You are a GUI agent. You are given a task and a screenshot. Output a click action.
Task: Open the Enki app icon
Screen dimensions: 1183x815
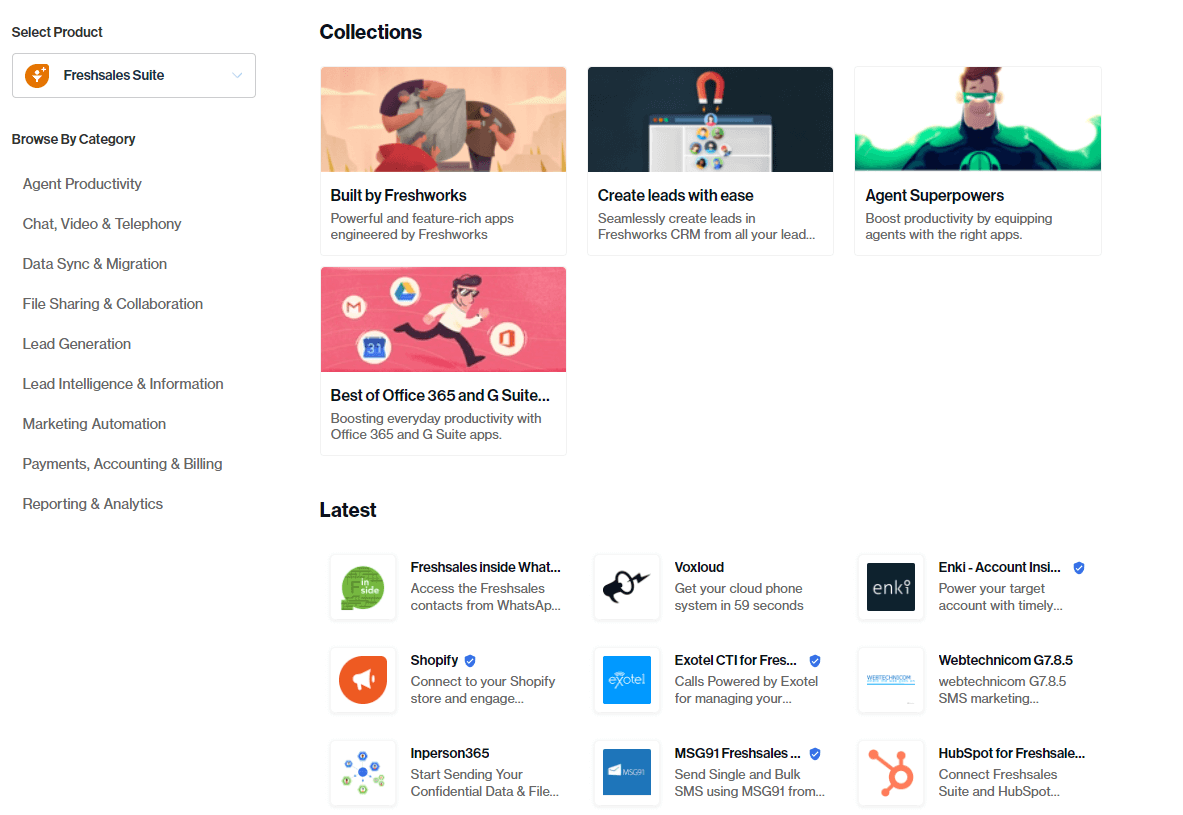891,588
